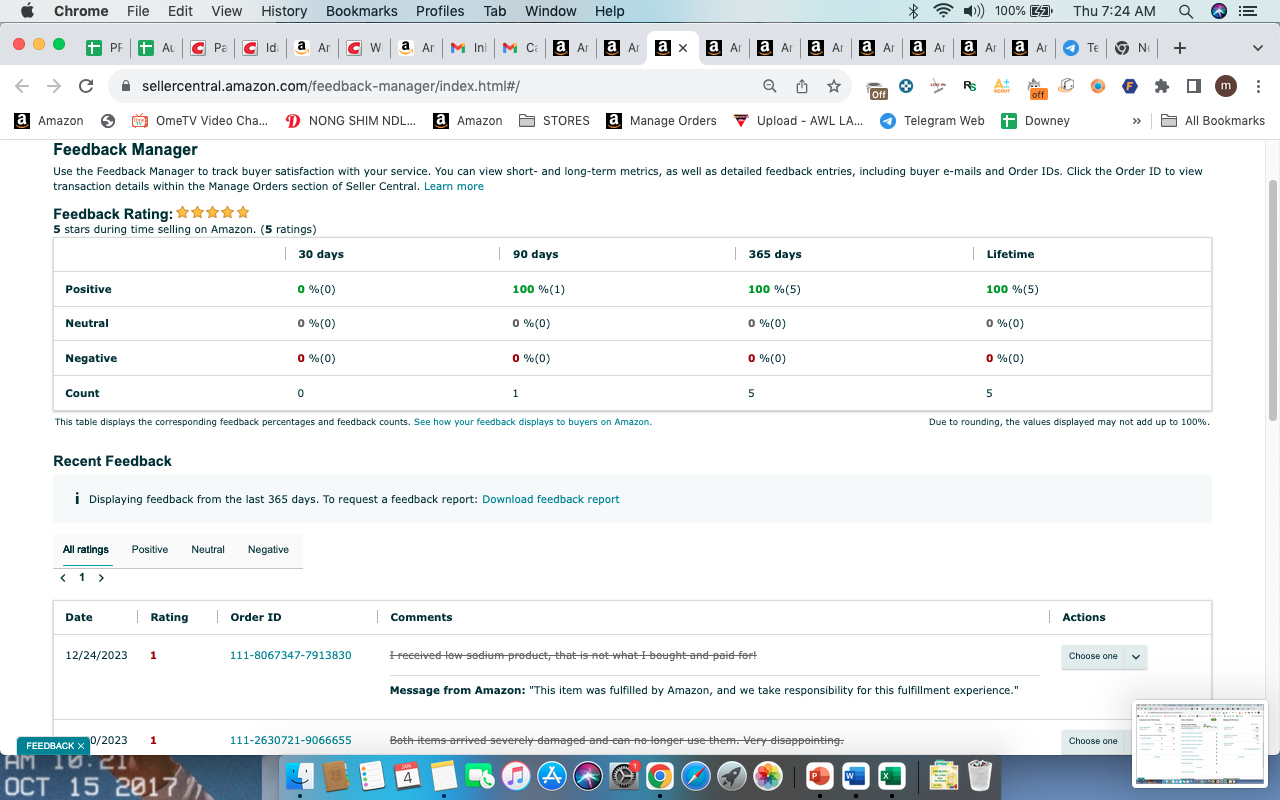The width and height of the screenshot is (1280, 800).
Task: Open the STORES bookmarks folder
Action: [554, 120]
